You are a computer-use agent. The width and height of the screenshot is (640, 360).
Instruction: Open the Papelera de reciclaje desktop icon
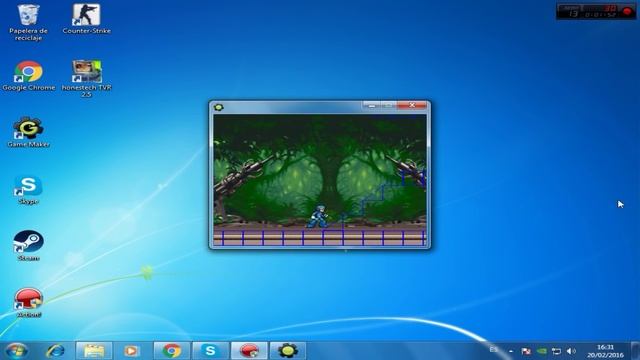point(28,22)
